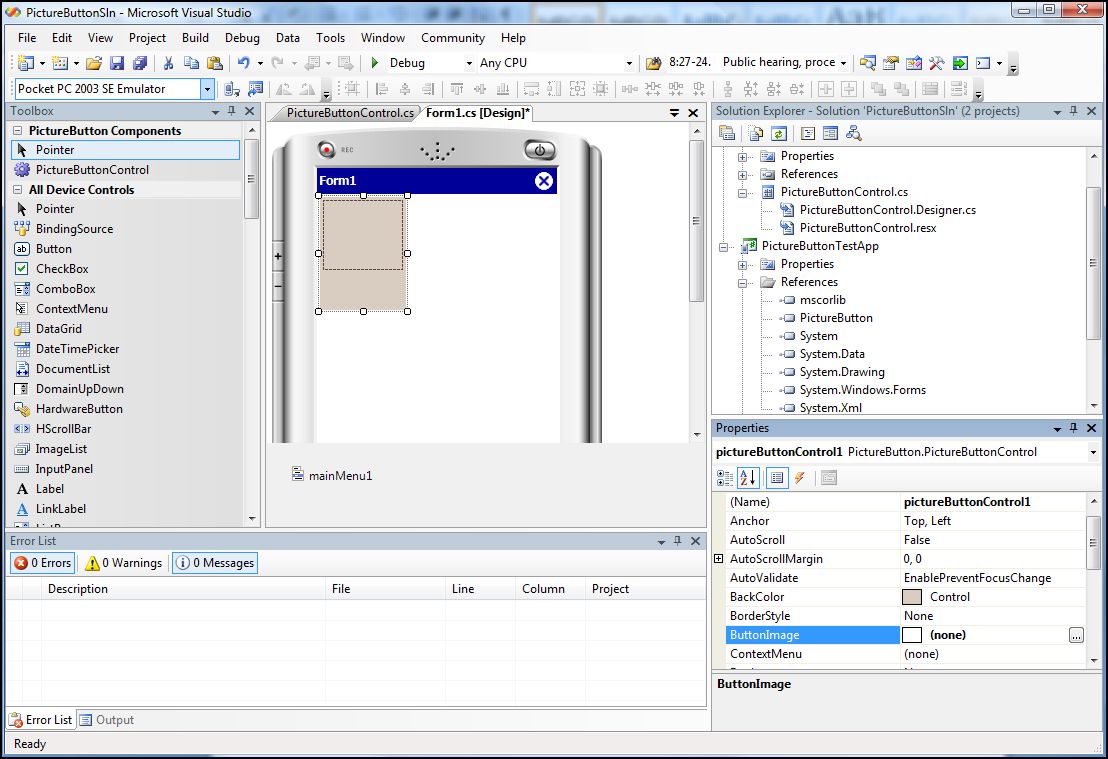Click the ButtonImage ellipsis browse button
1108x759 pixels.
(x=1075, y=635)
